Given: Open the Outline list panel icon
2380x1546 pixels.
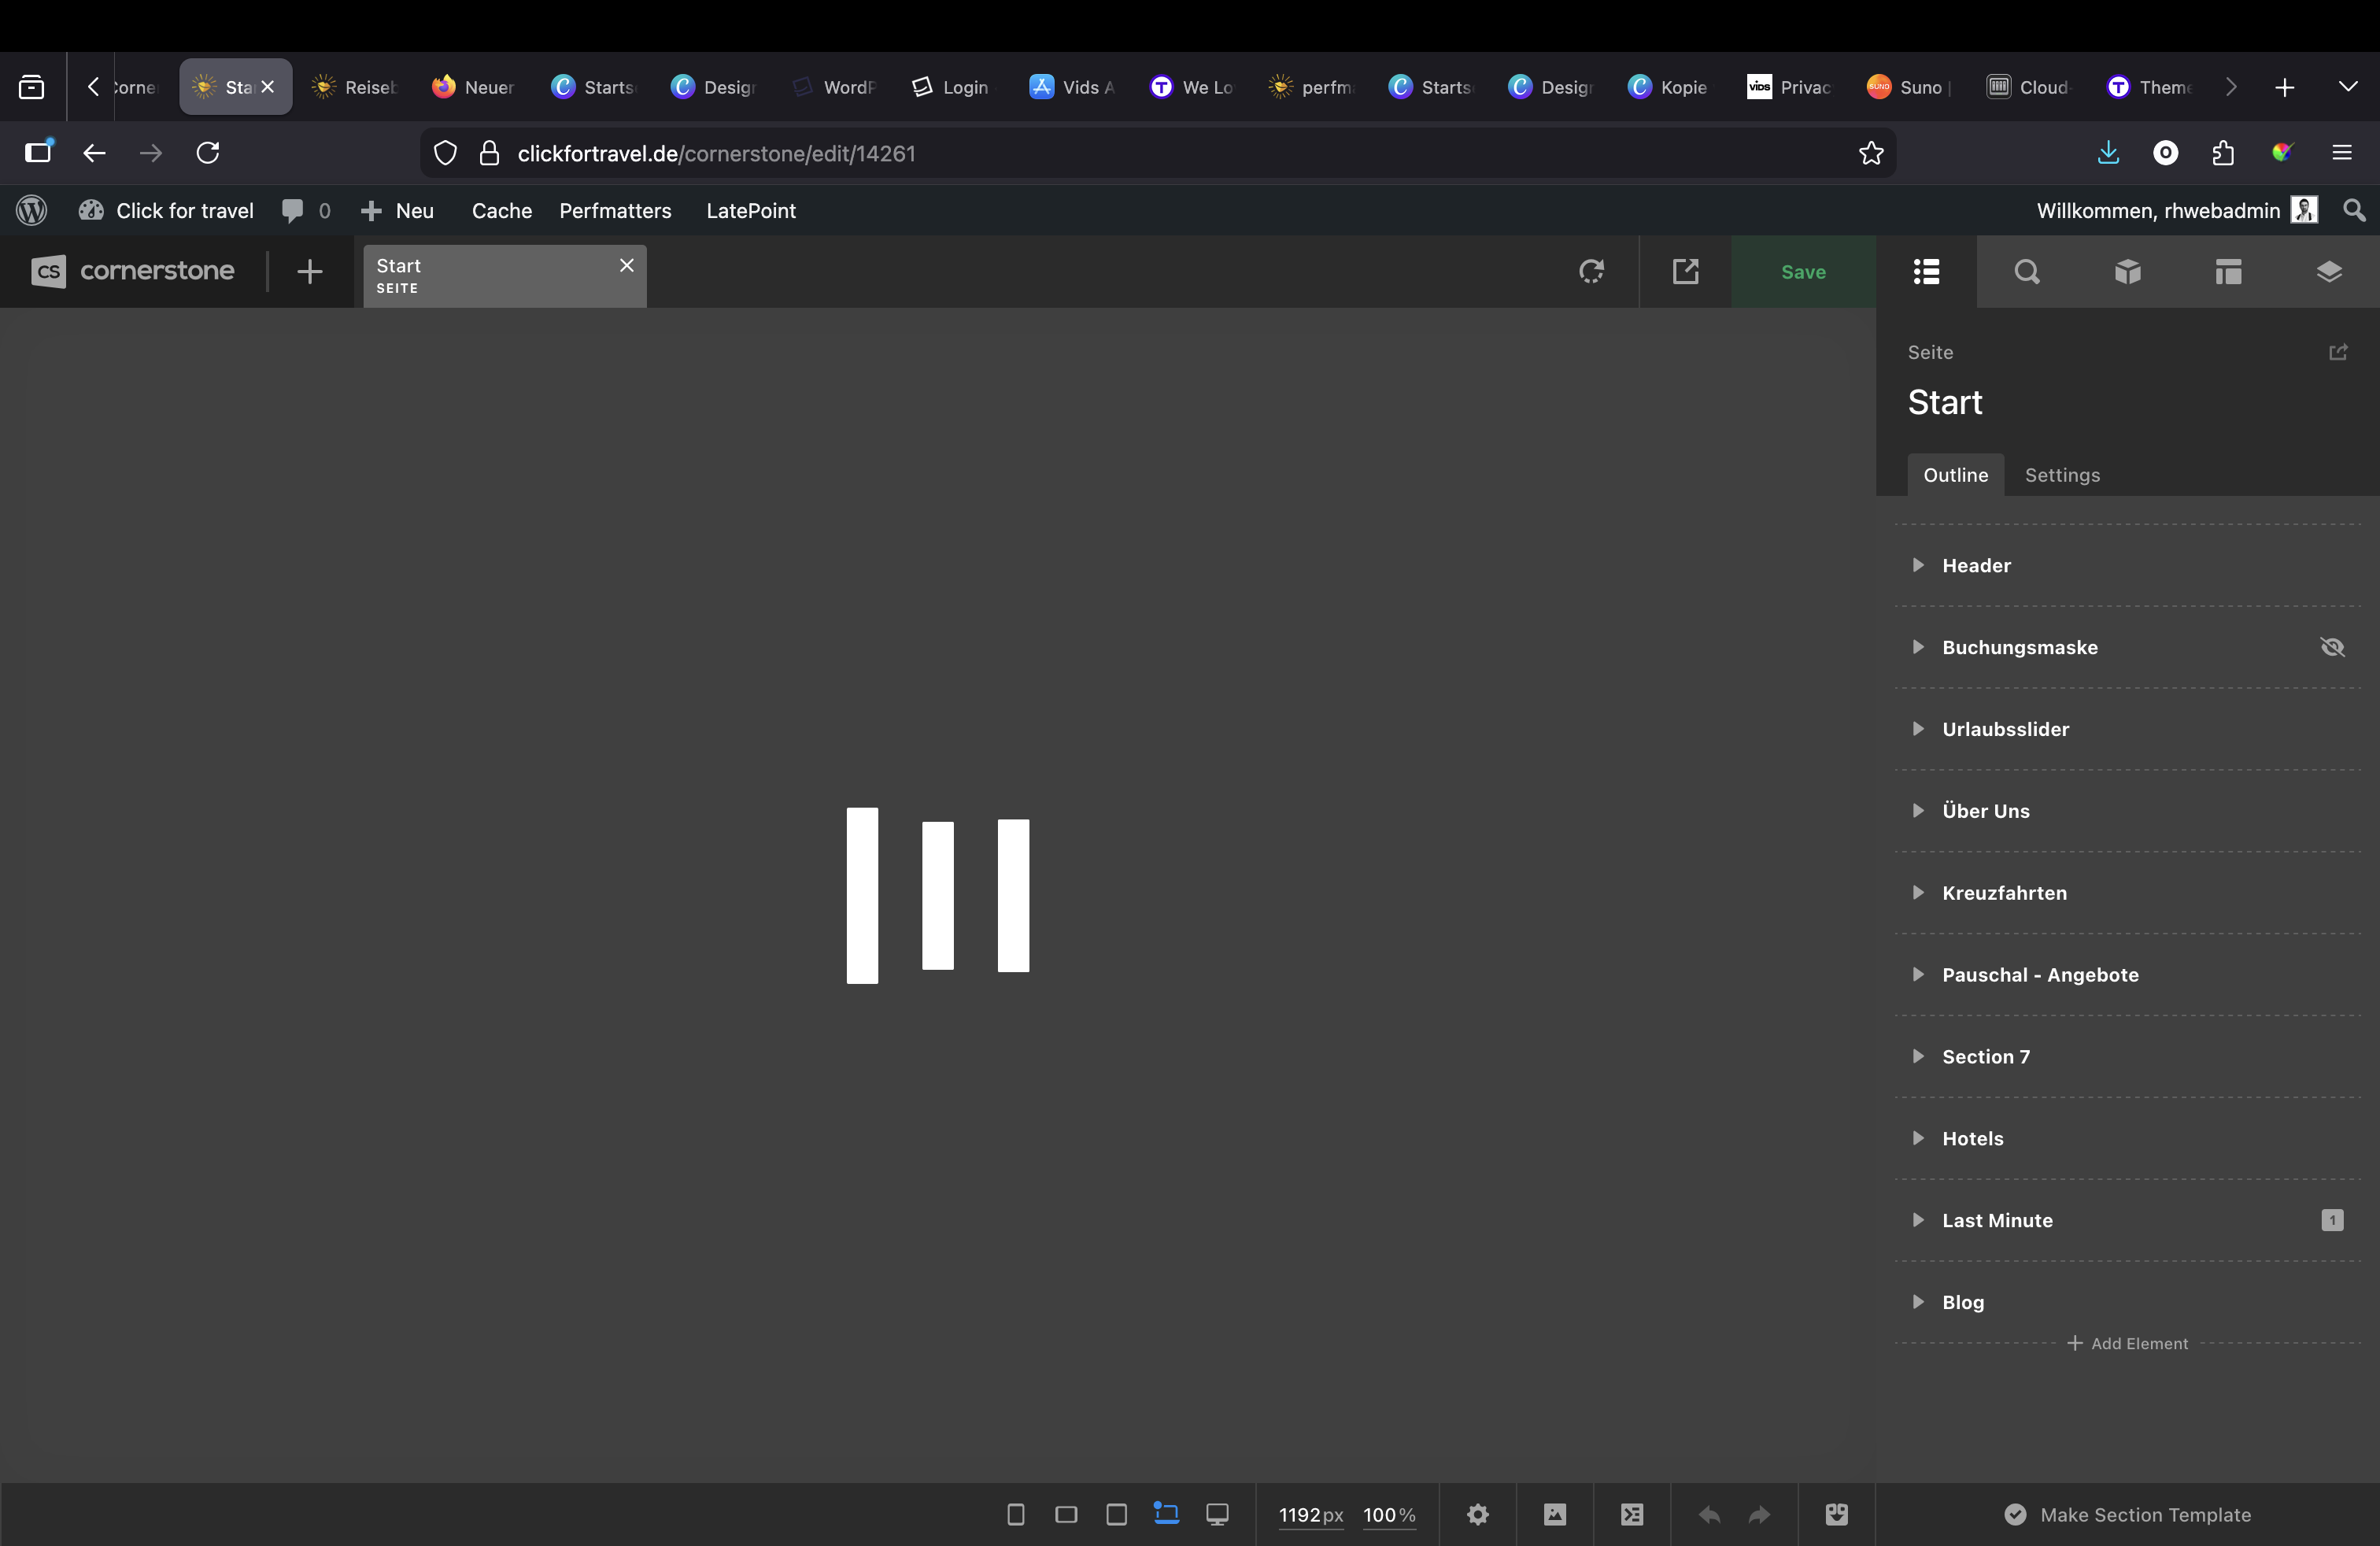Looking at the screenshot, I should pos(1926,272).
